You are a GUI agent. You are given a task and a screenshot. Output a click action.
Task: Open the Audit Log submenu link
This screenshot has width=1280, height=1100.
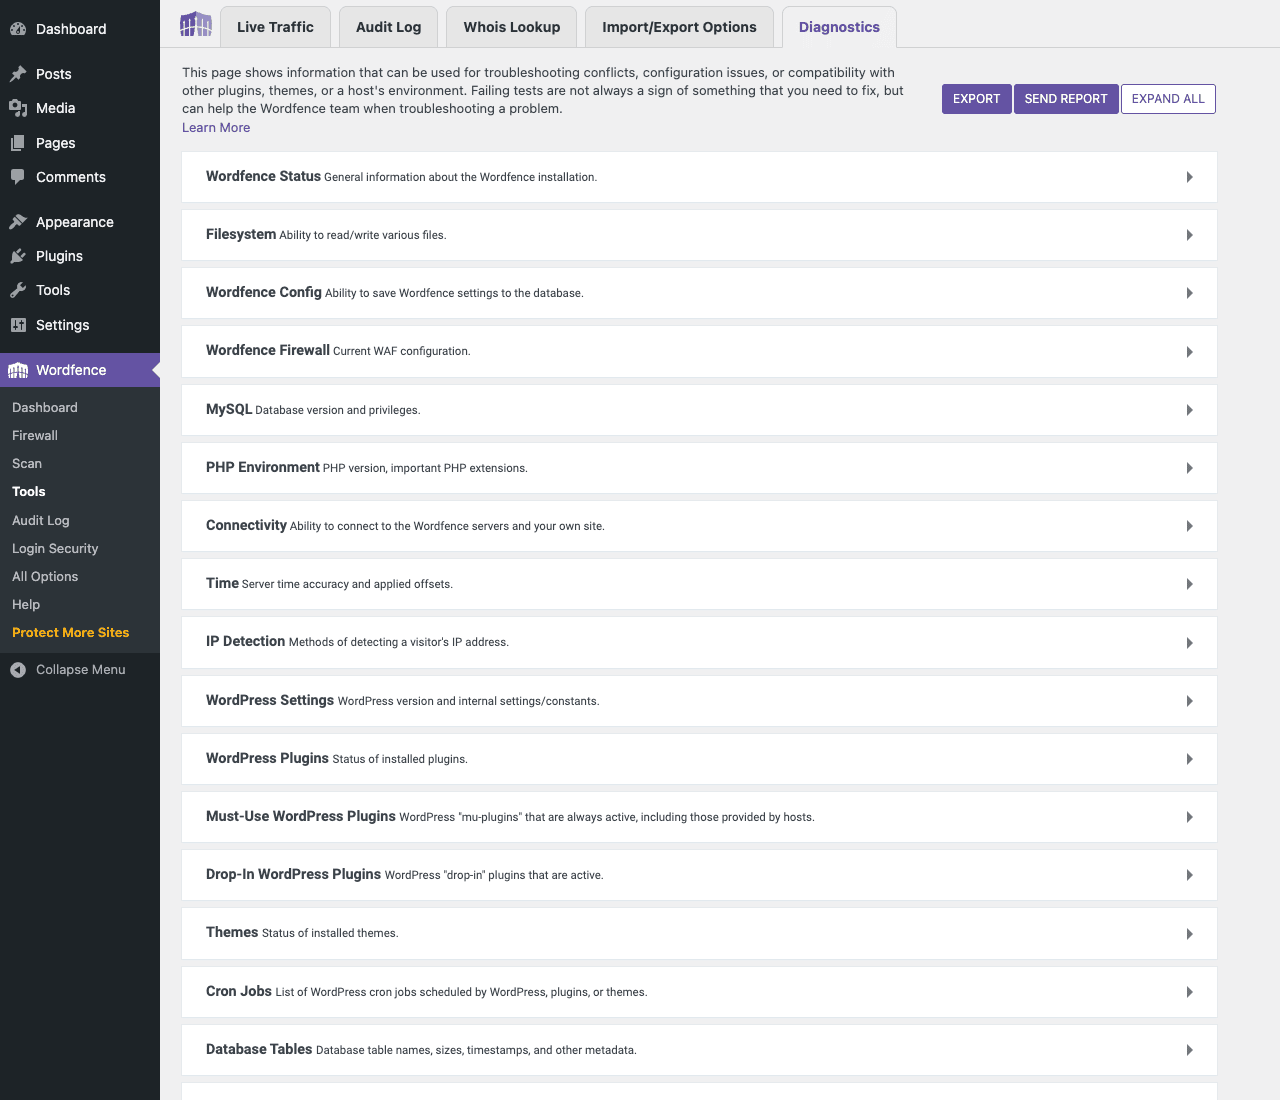click(x=41, y=520)
